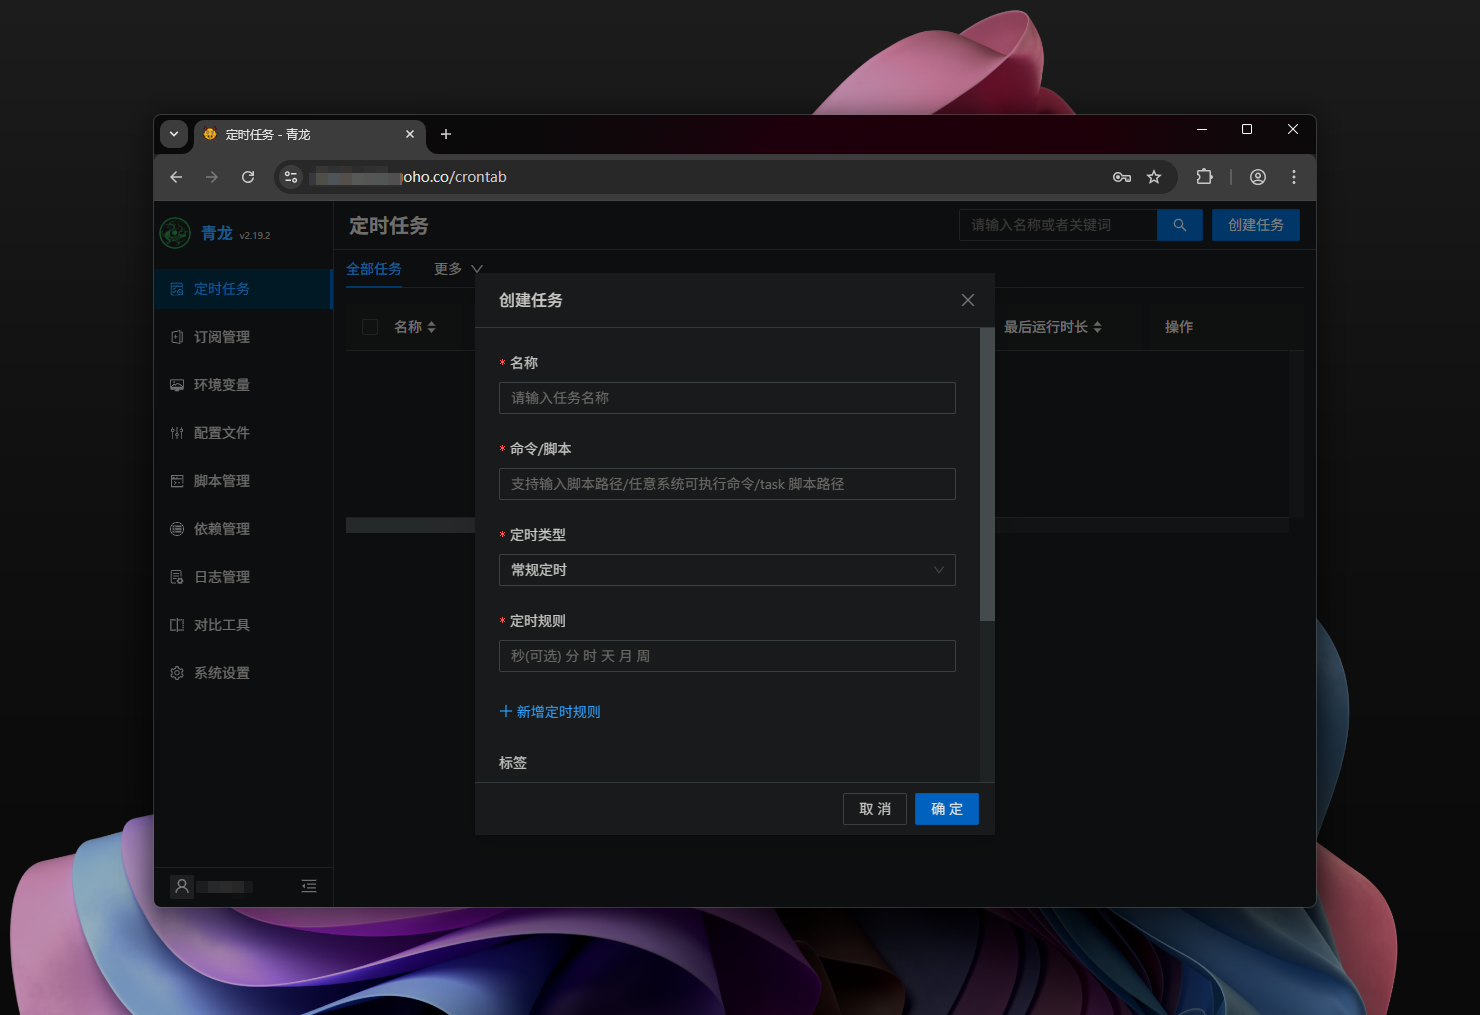Click the 取消 button
Screen dimensions: 1480x1015
coord(875,809)
